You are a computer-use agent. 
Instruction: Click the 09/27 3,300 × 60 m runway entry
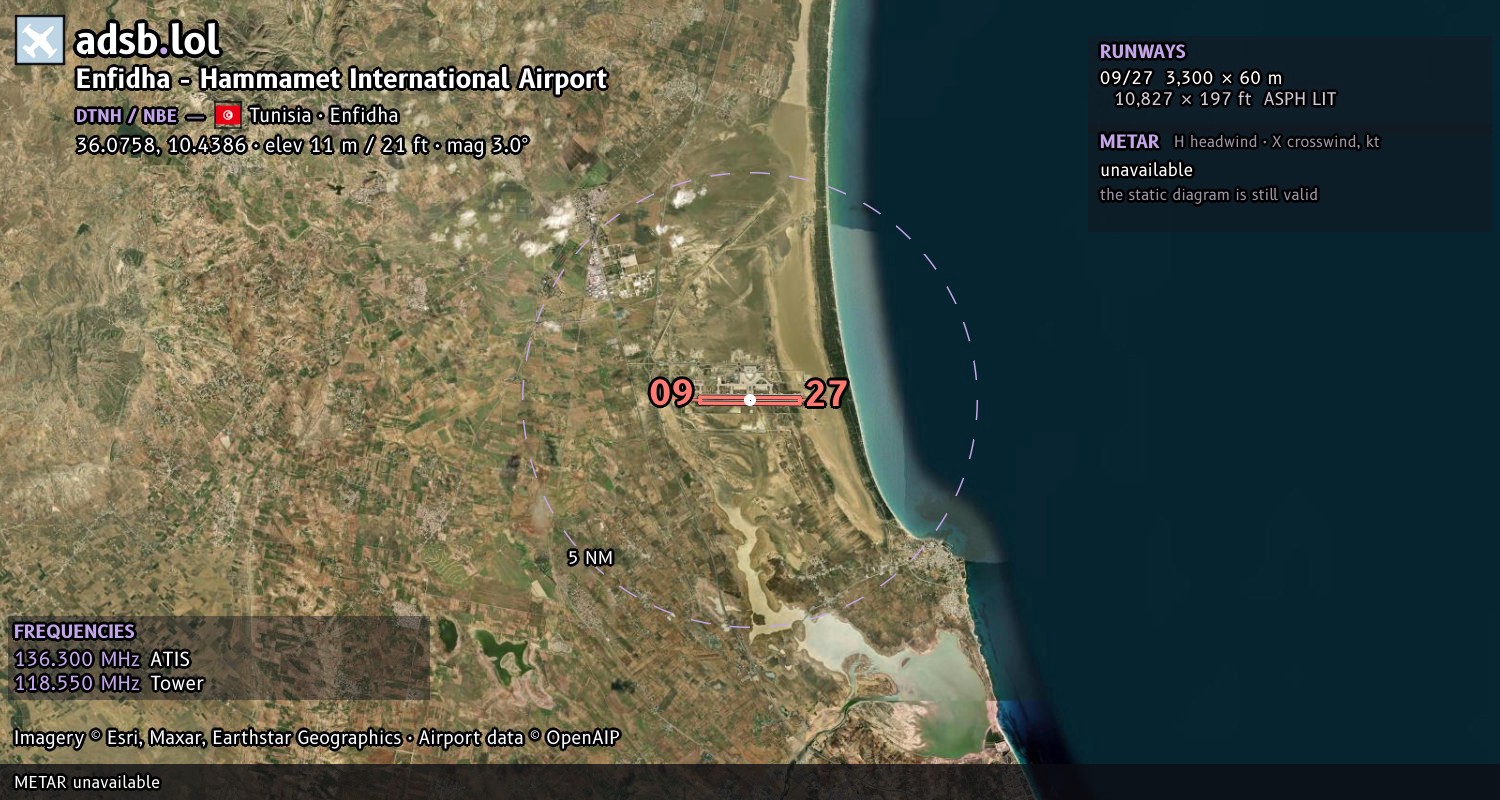point(1190,78)
